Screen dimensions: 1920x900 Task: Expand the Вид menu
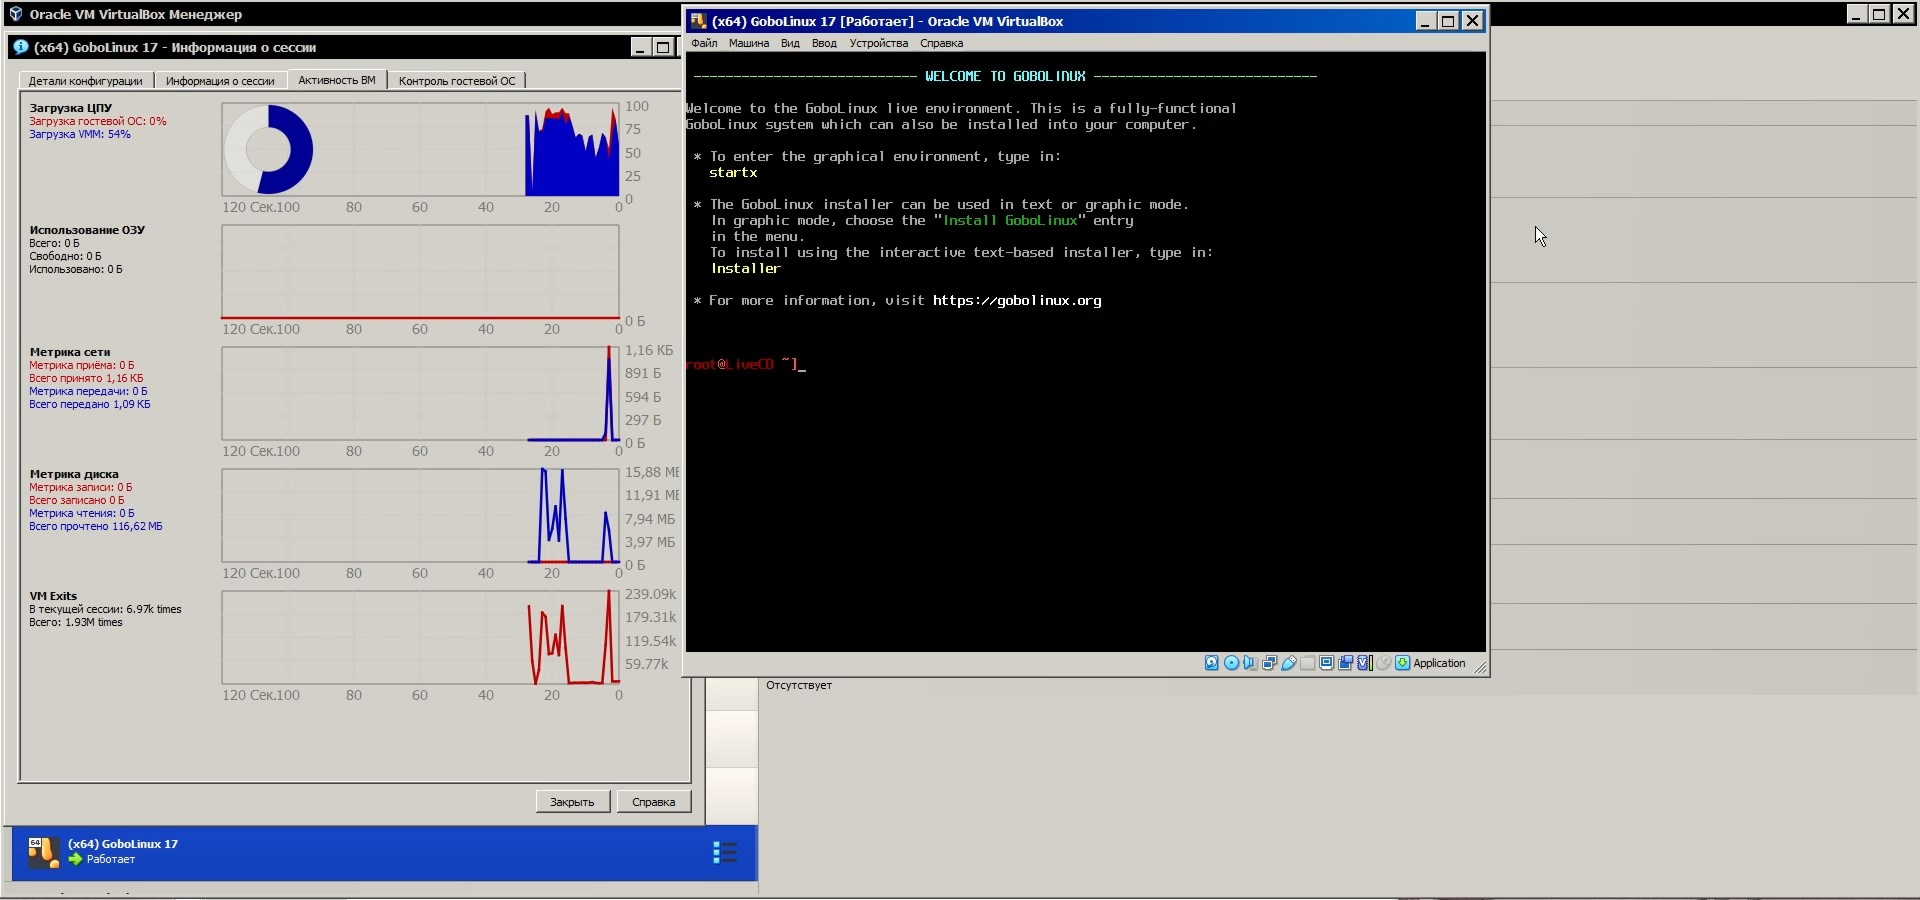(x=790, y=43)
